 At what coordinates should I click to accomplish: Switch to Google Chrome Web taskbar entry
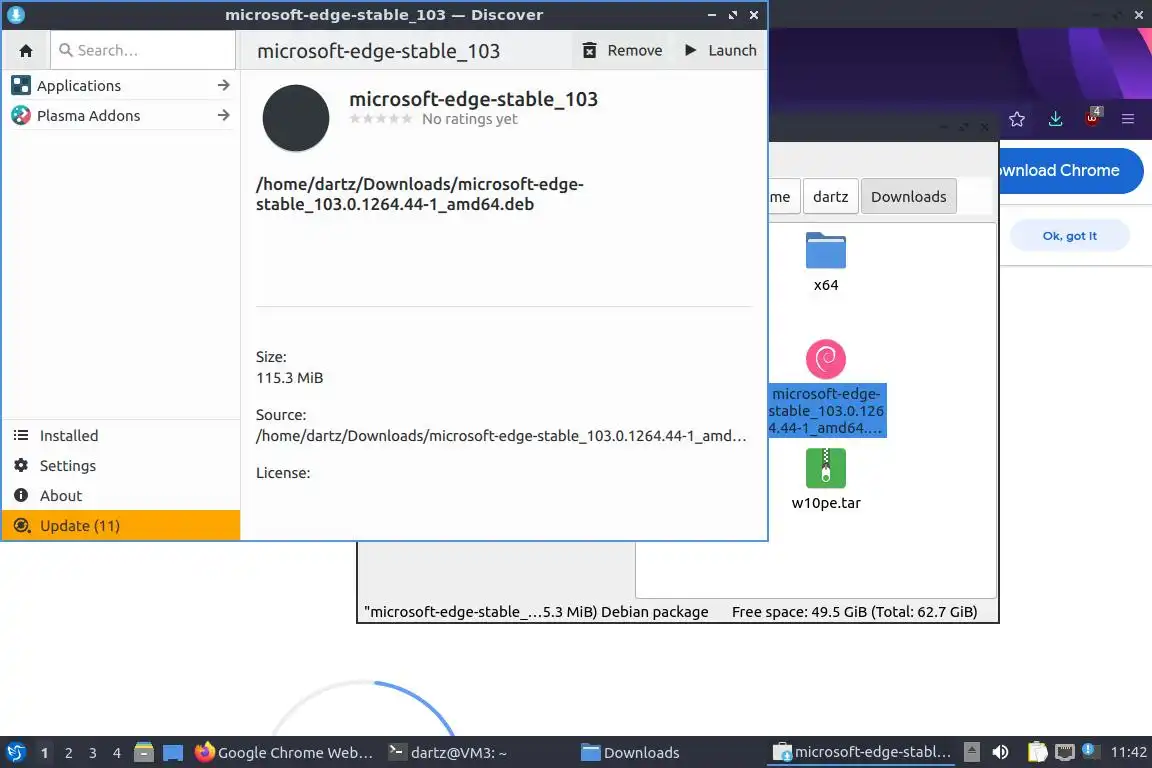(x=284, y=753)
